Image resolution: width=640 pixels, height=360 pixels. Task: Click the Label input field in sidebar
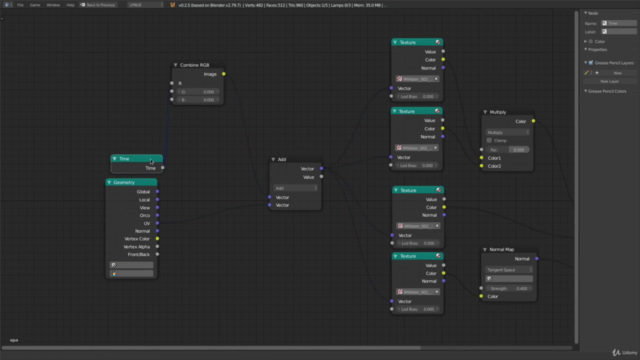point(619,31)
